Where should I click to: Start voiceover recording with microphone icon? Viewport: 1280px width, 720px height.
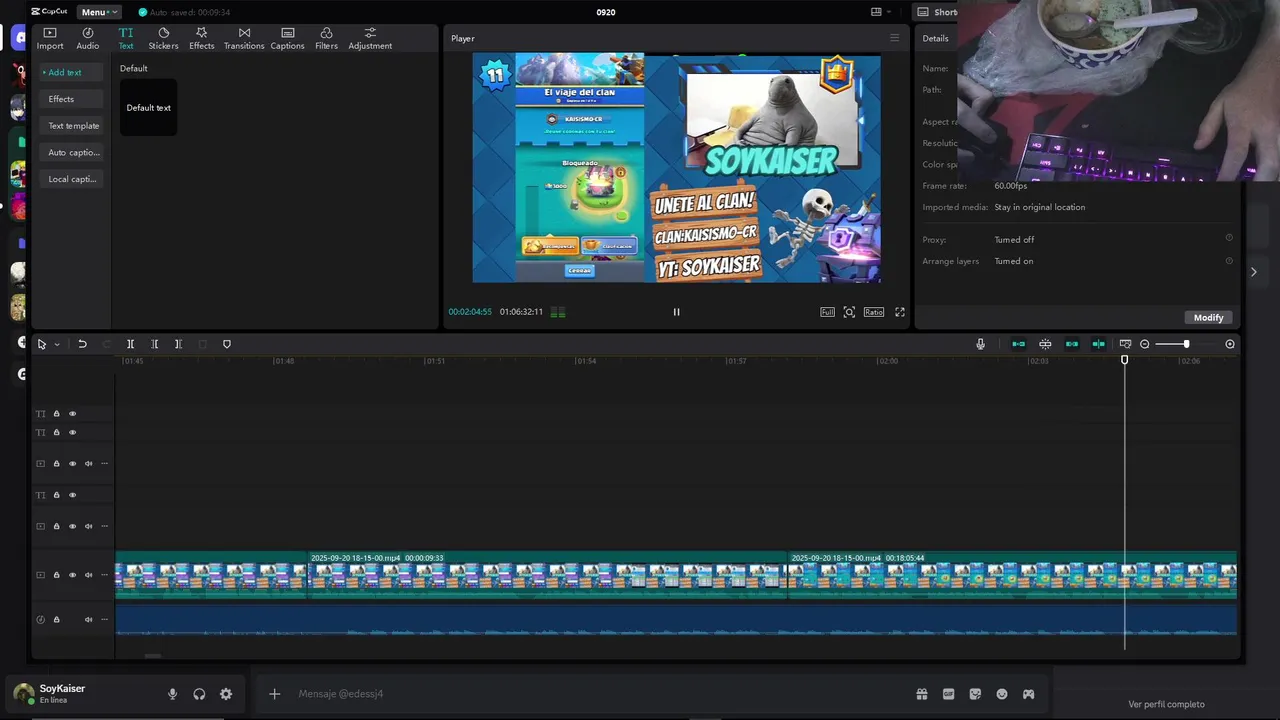point(980,344)
